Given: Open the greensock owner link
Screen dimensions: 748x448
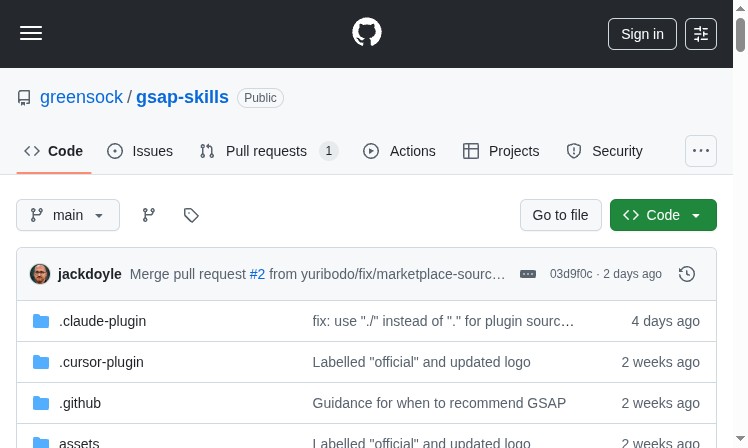Looking at the screenshot, I should pos(81,97).
